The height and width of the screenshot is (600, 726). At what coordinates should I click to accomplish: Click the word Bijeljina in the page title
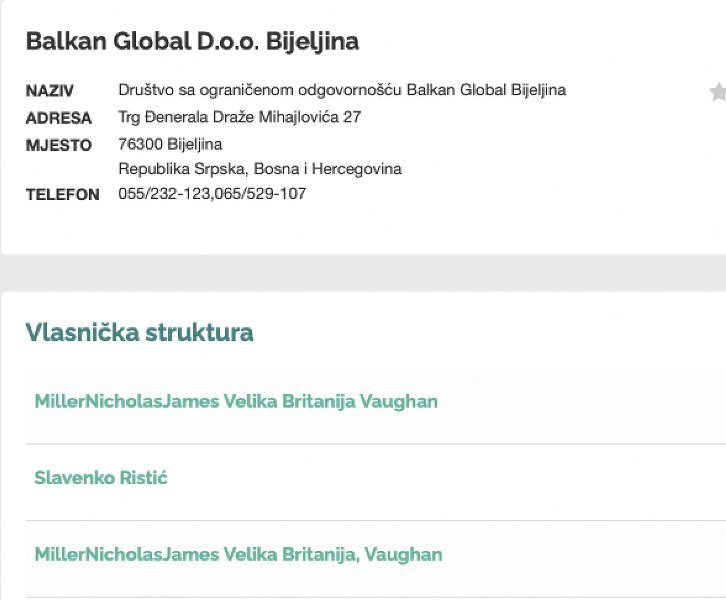point(312,42)
